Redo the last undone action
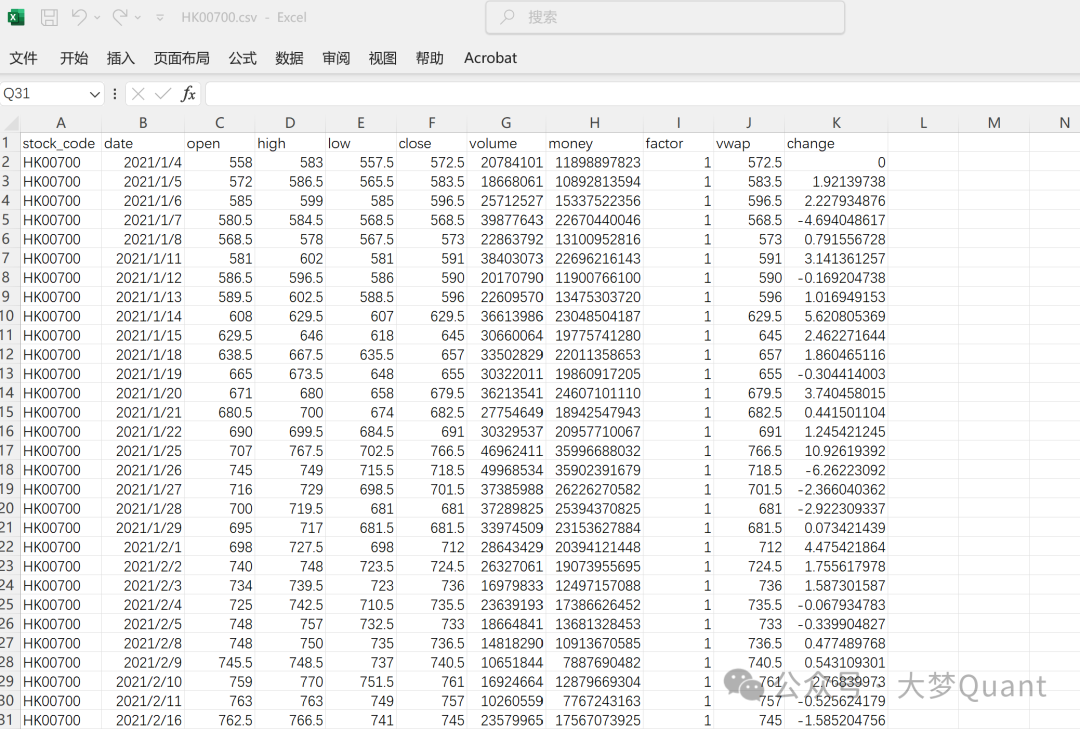This screenshot has height=729, width=1080. (120, 17)
